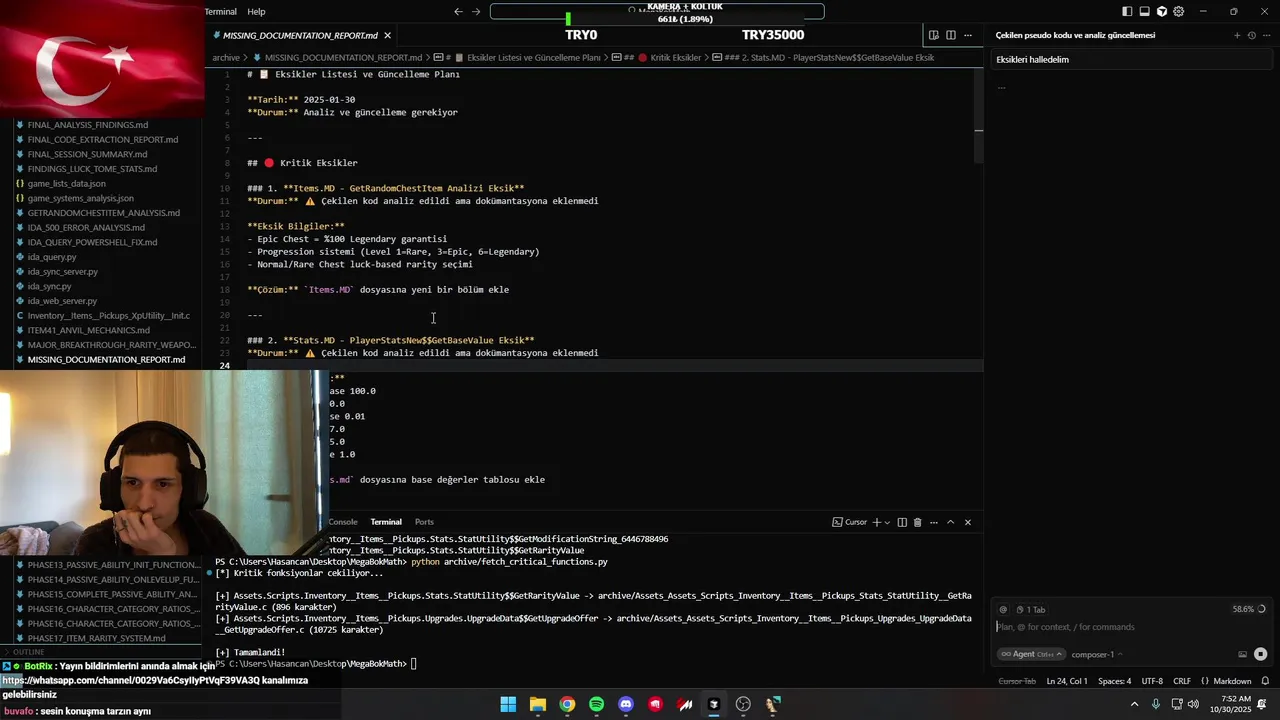The height and width of the screenshot is (720, 1280).
Task: Open OBS Studio from the taskbar
Action: click(x=743, y=704)
